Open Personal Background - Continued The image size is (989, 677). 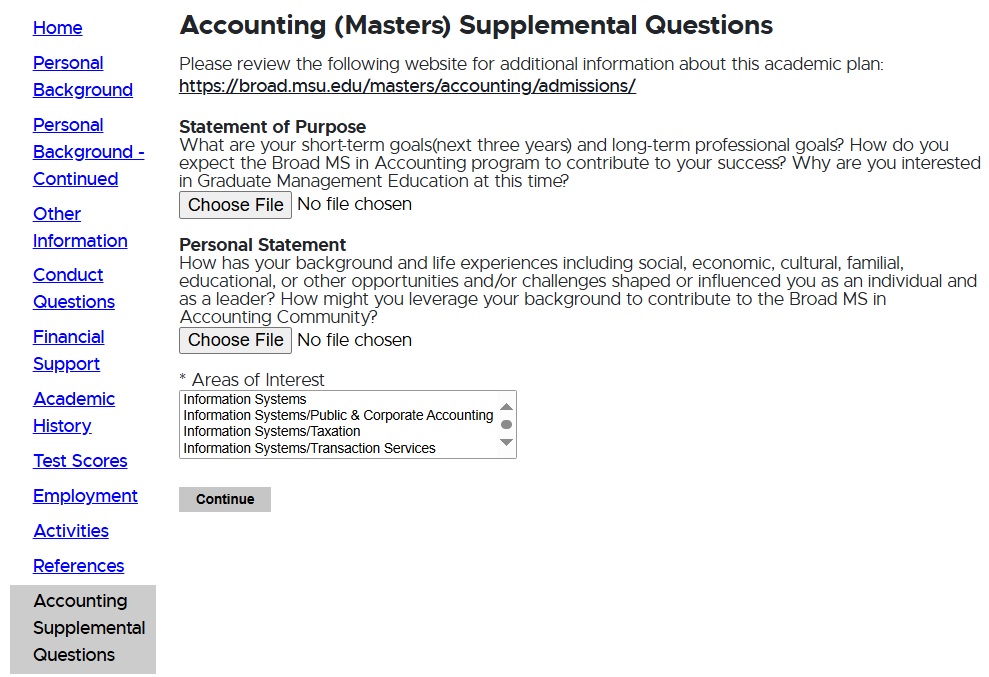pos(88,151)
